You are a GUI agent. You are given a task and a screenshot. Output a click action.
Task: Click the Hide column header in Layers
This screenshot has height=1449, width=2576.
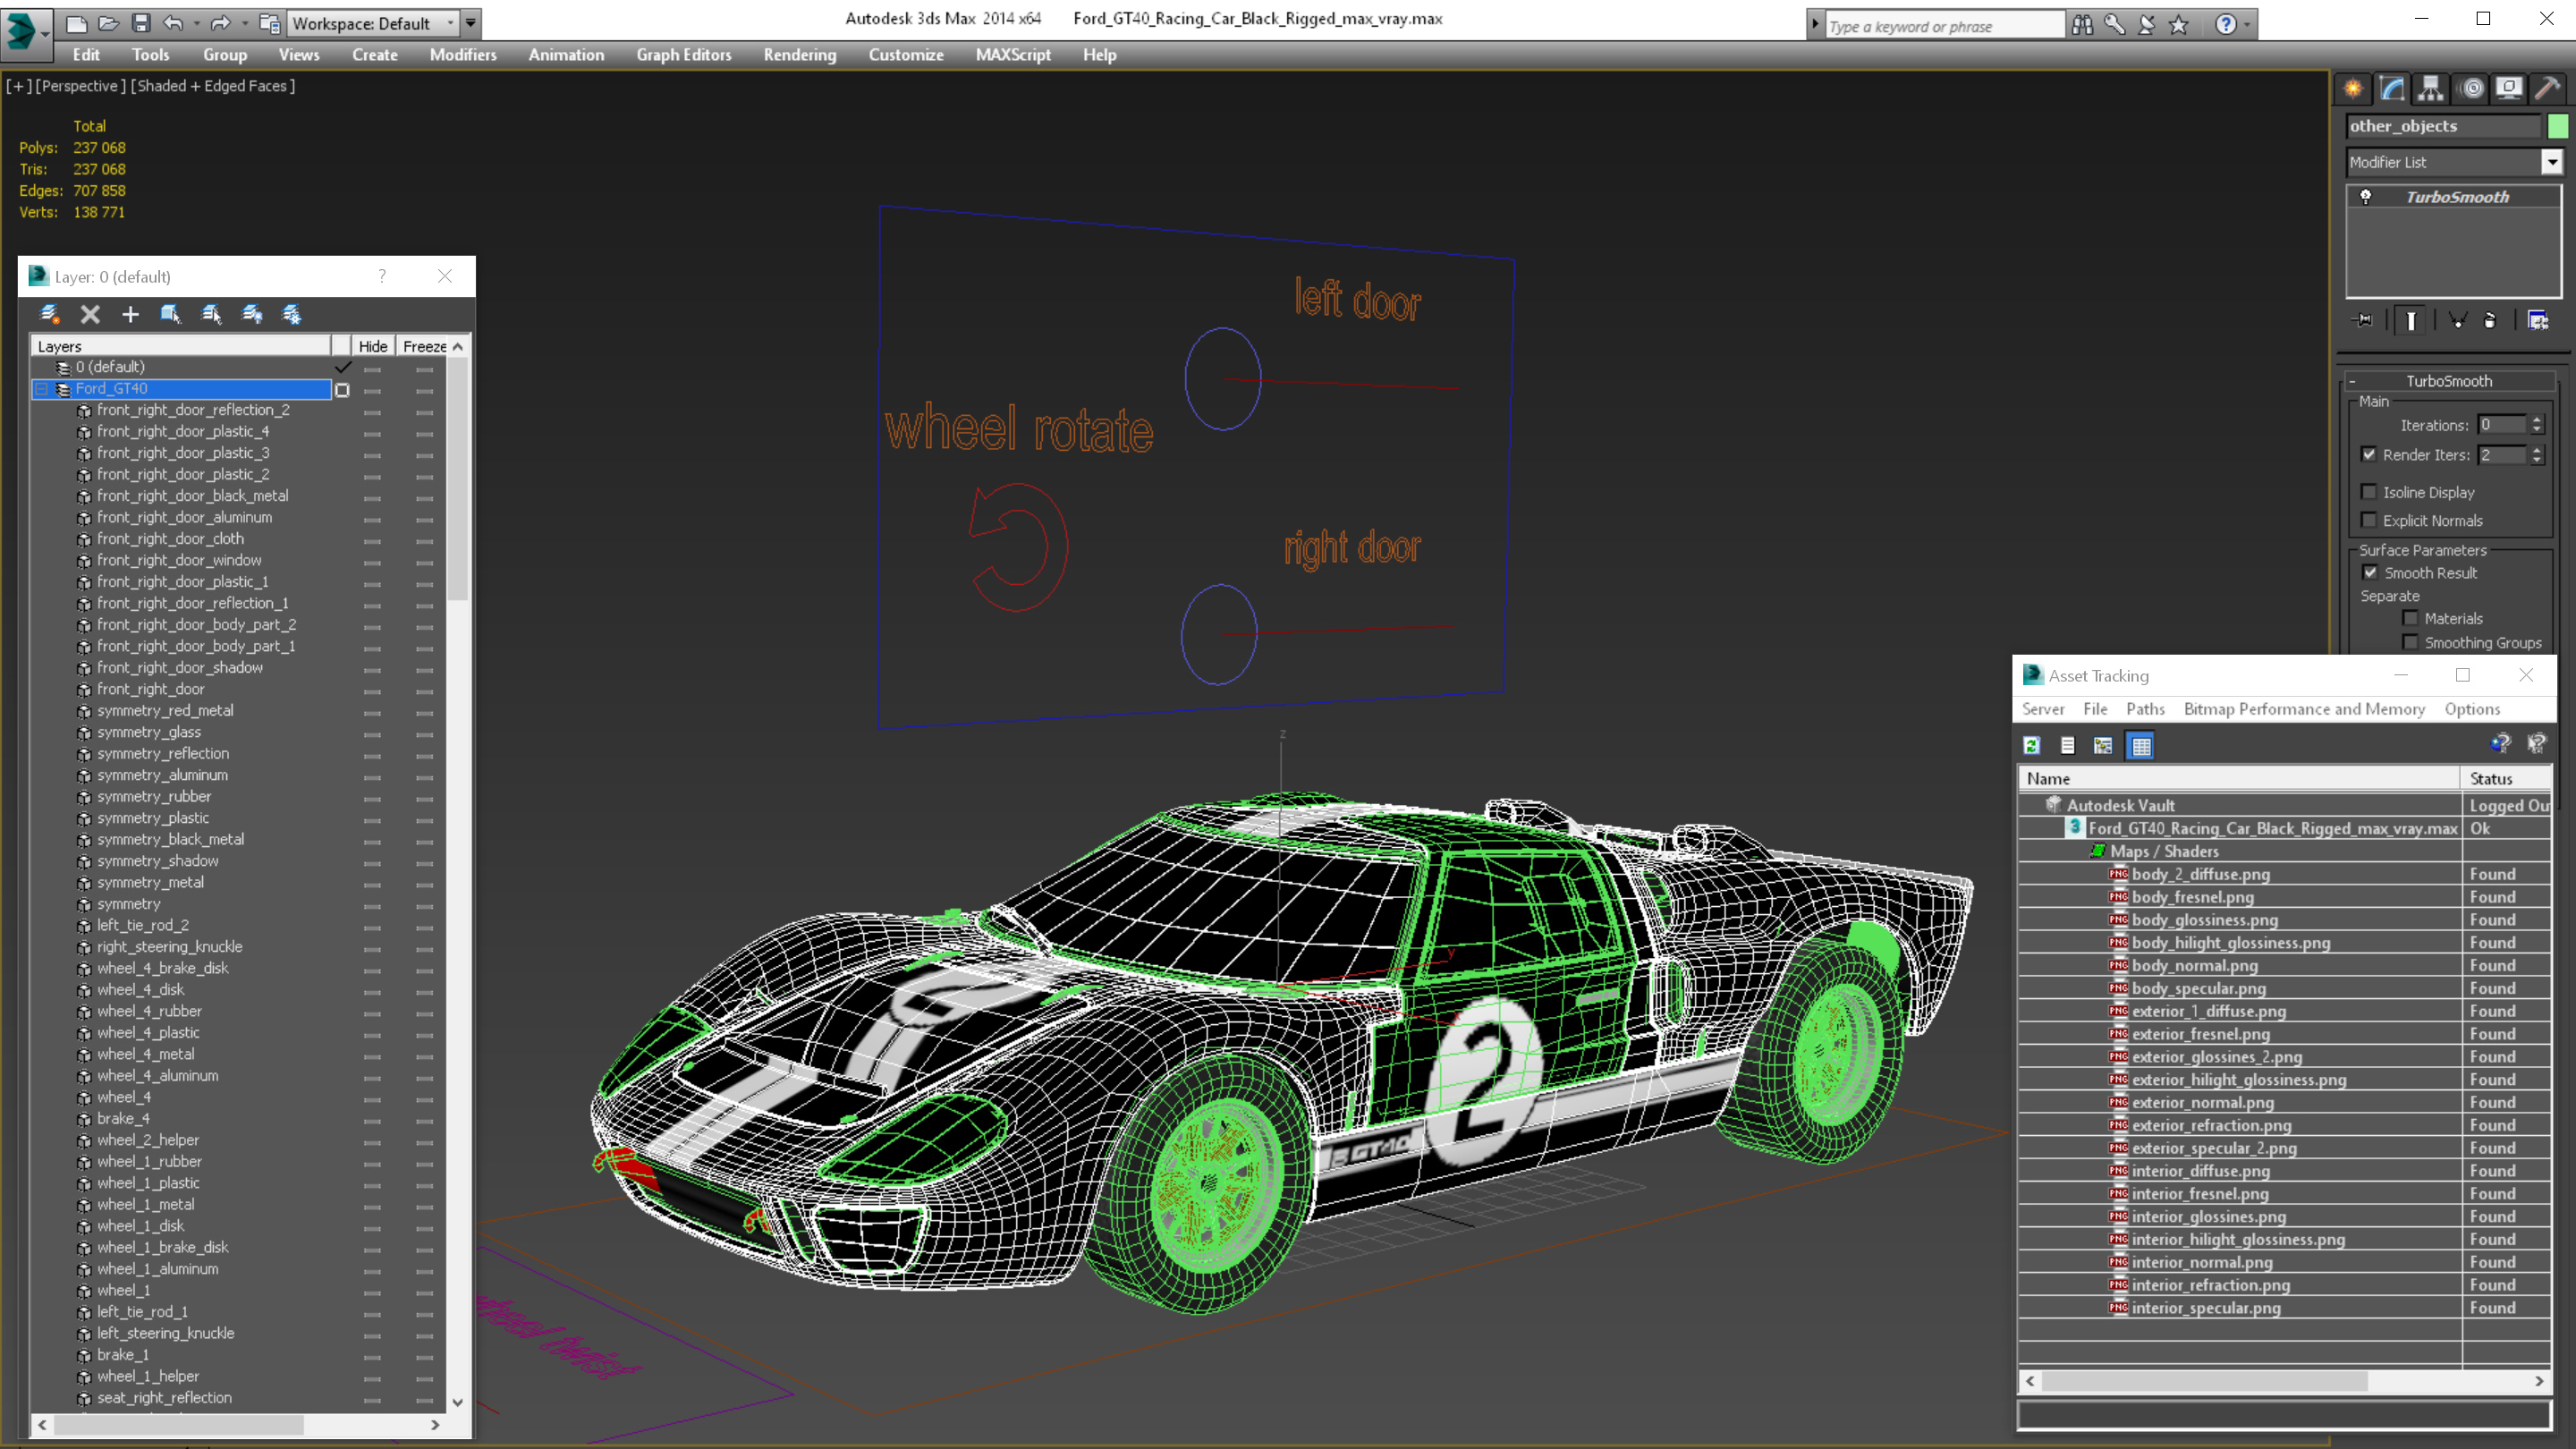[x=373, y=346]
